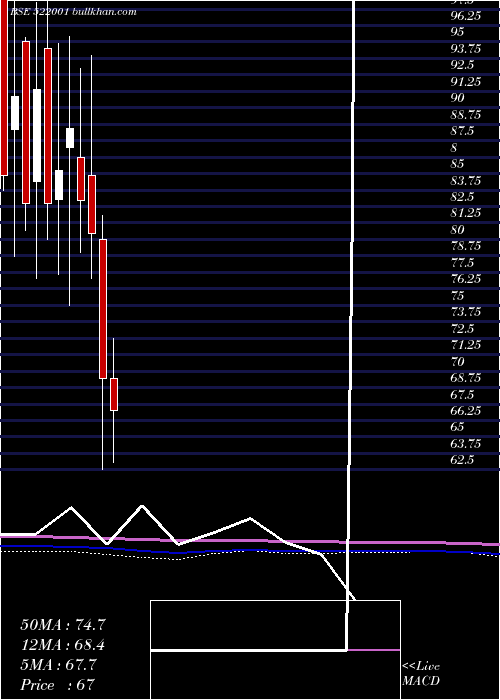Click the 90 price axis label
The width and height of the screenshot is (500, 700).
tap(457, 98)
